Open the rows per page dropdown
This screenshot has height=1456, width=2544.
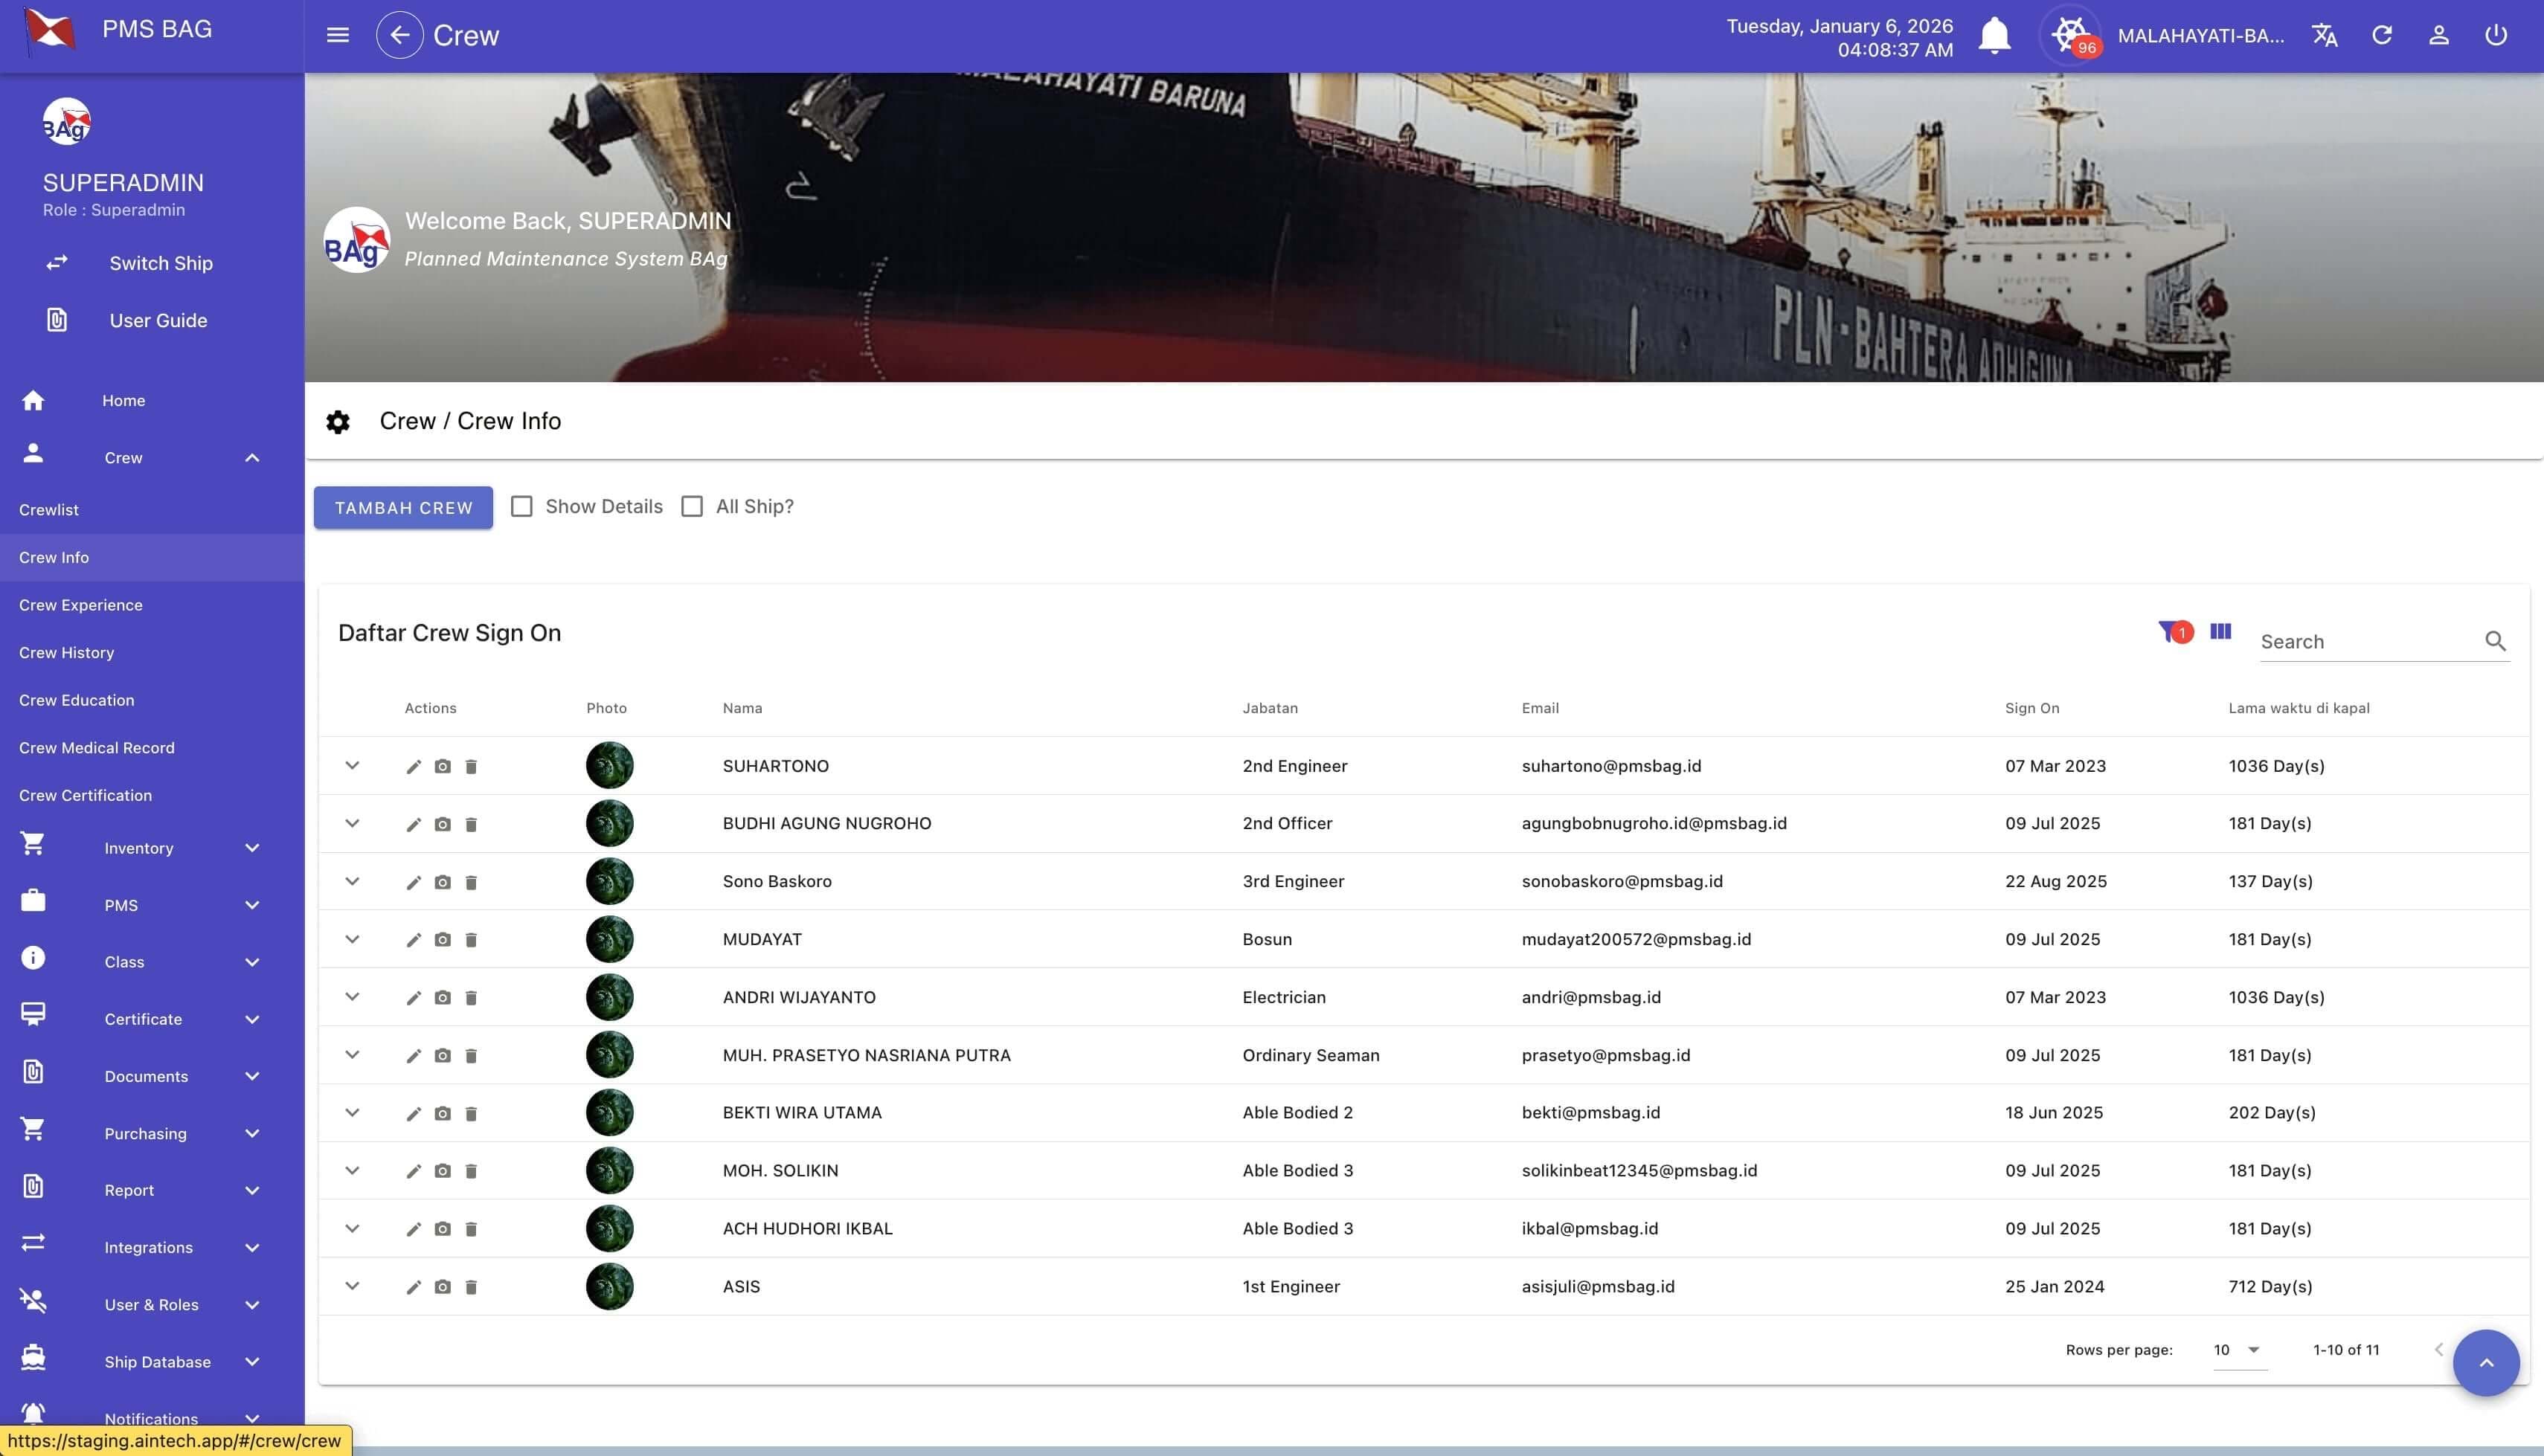click(2235, 1349)
